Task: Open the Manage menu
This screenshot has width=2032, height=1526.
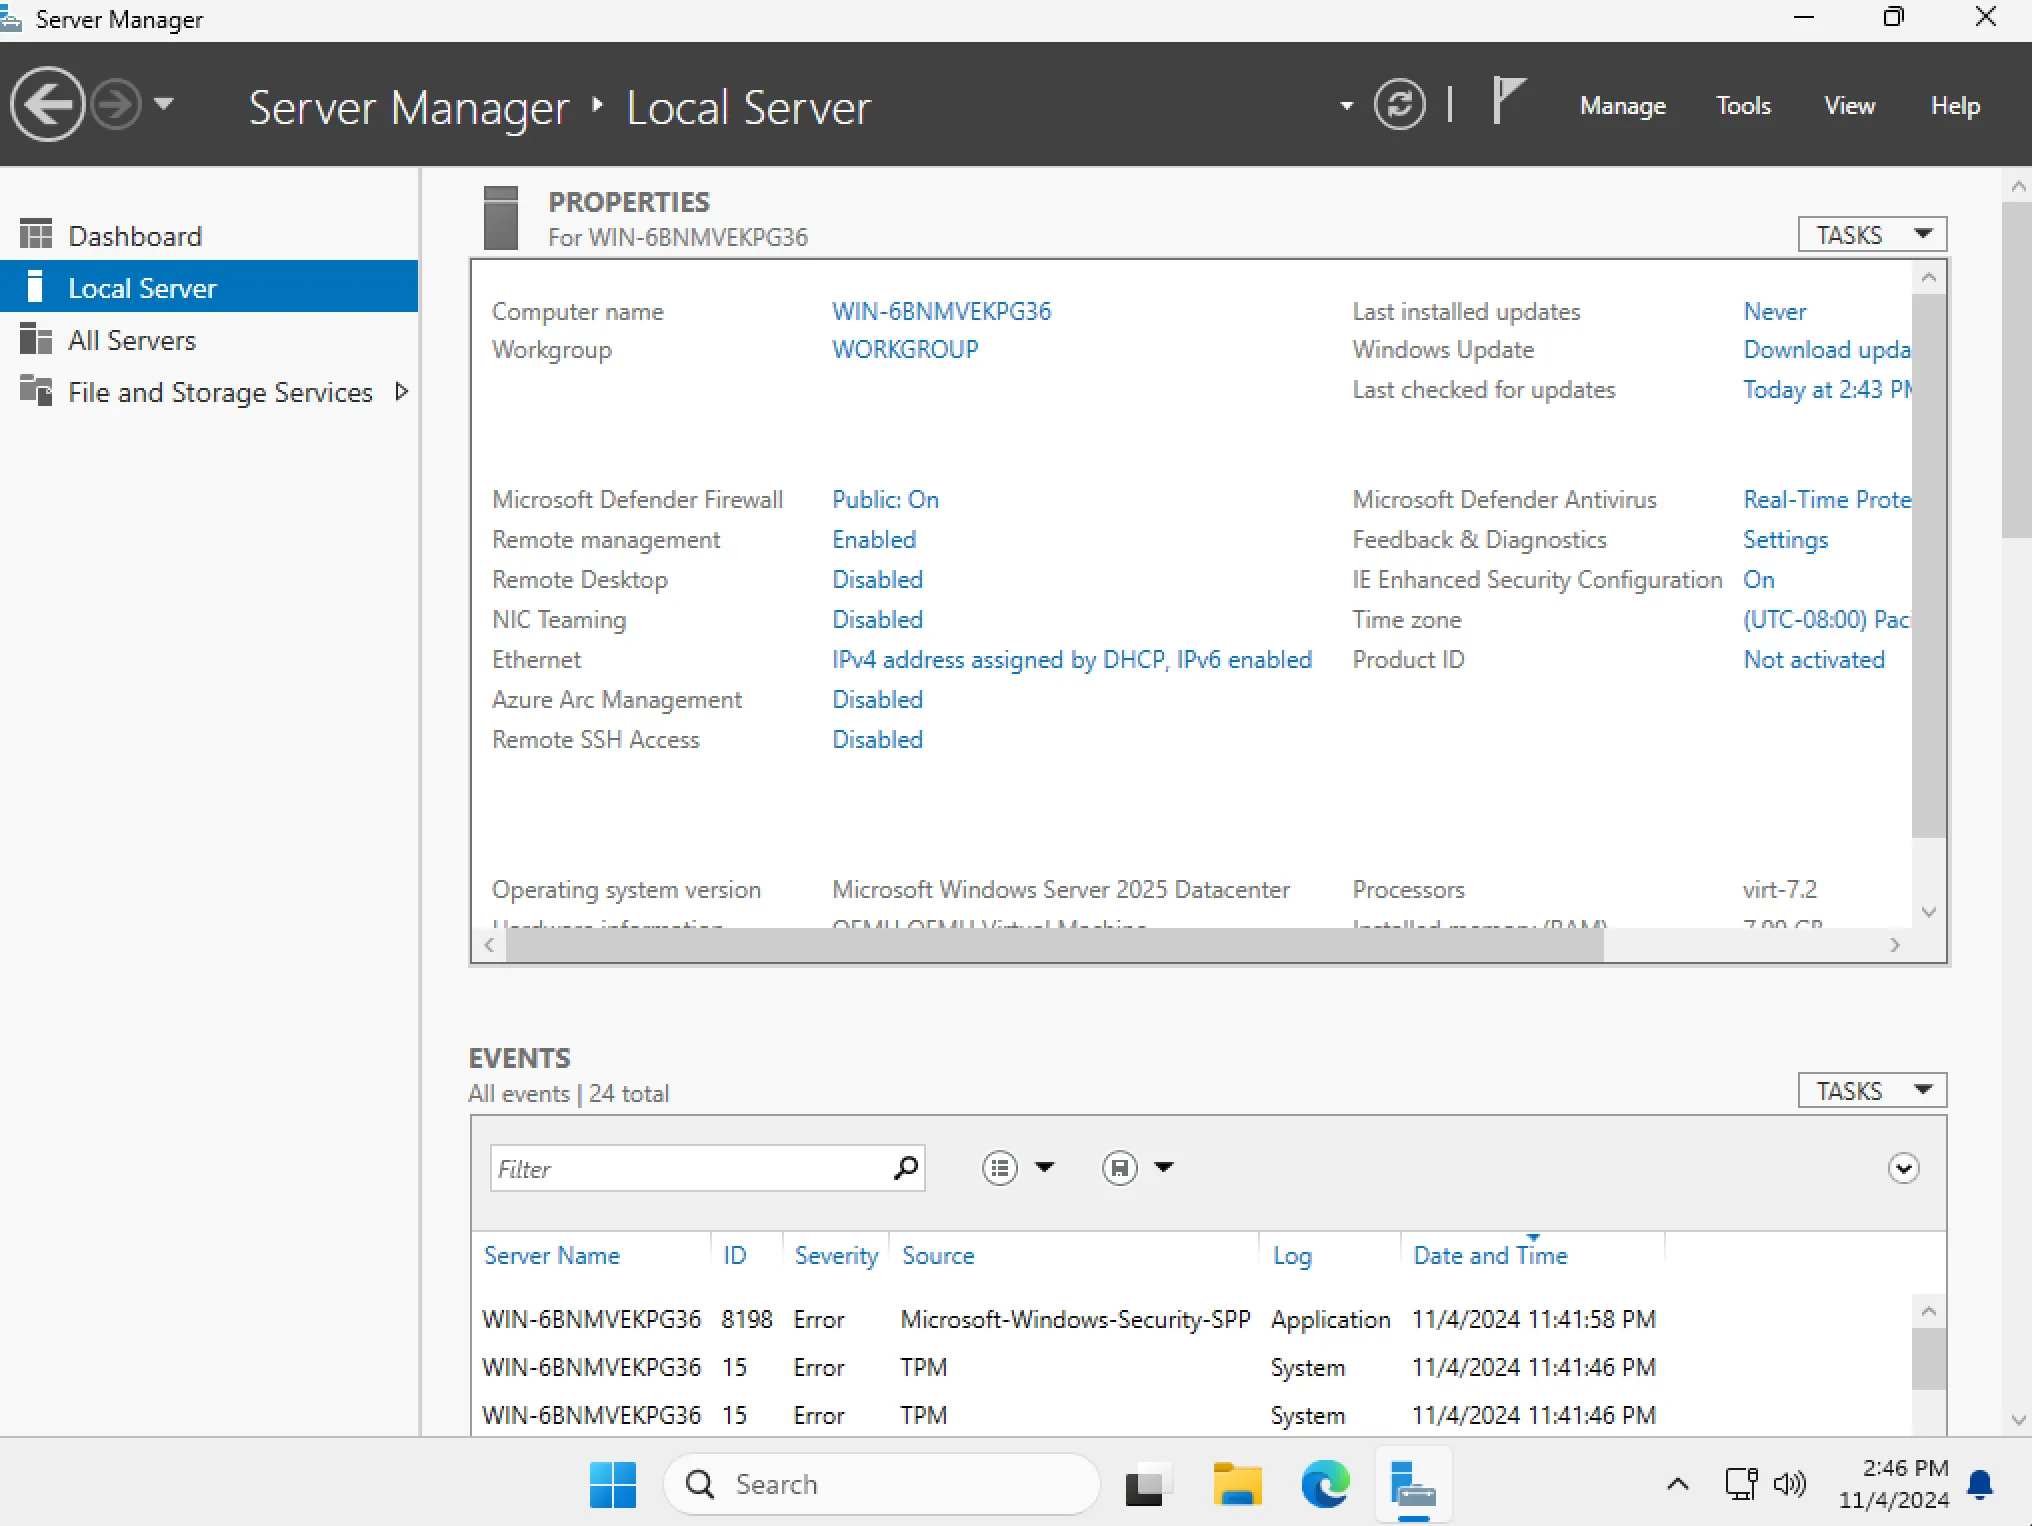Action: click(x=1622, y=105)
